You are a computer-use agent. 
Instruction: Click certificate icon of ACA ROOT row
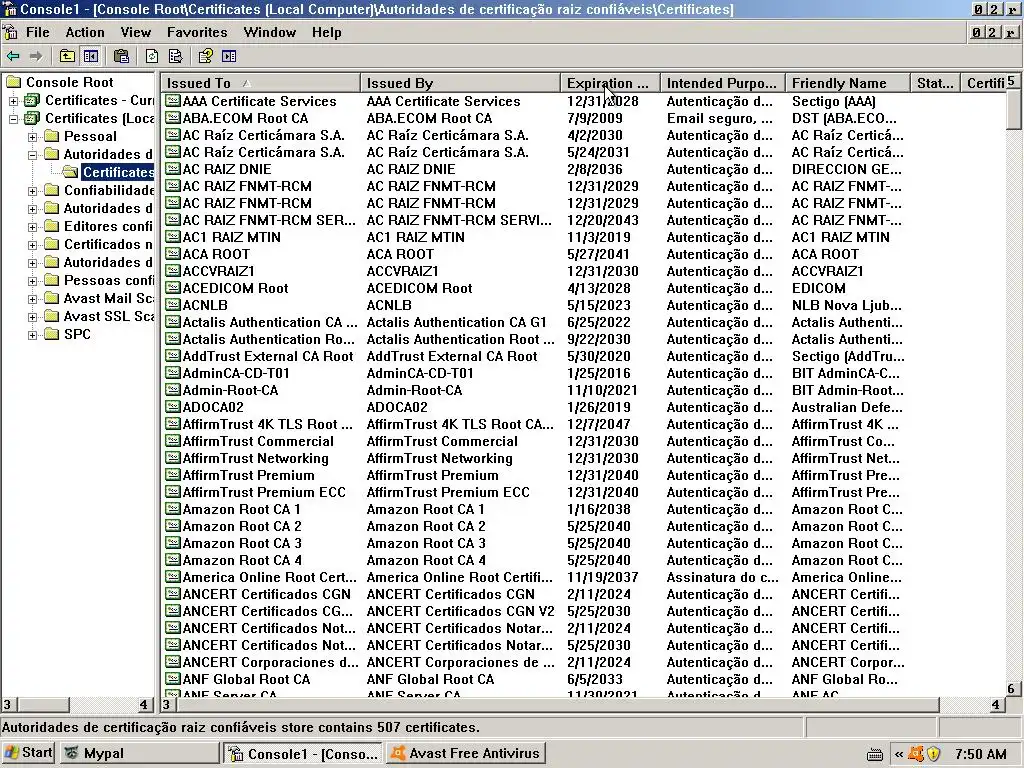(172, 253)
